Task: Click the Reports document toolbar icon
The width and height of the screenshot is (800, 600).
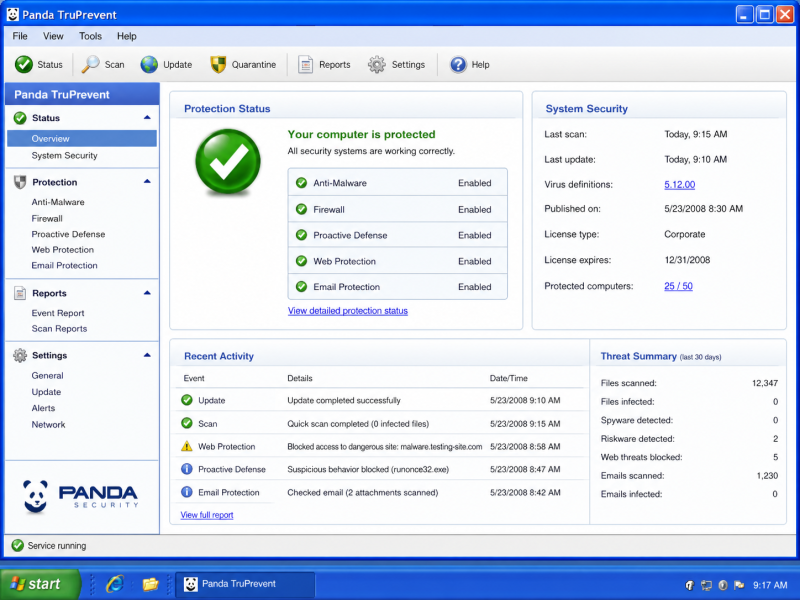Action: 305,64
